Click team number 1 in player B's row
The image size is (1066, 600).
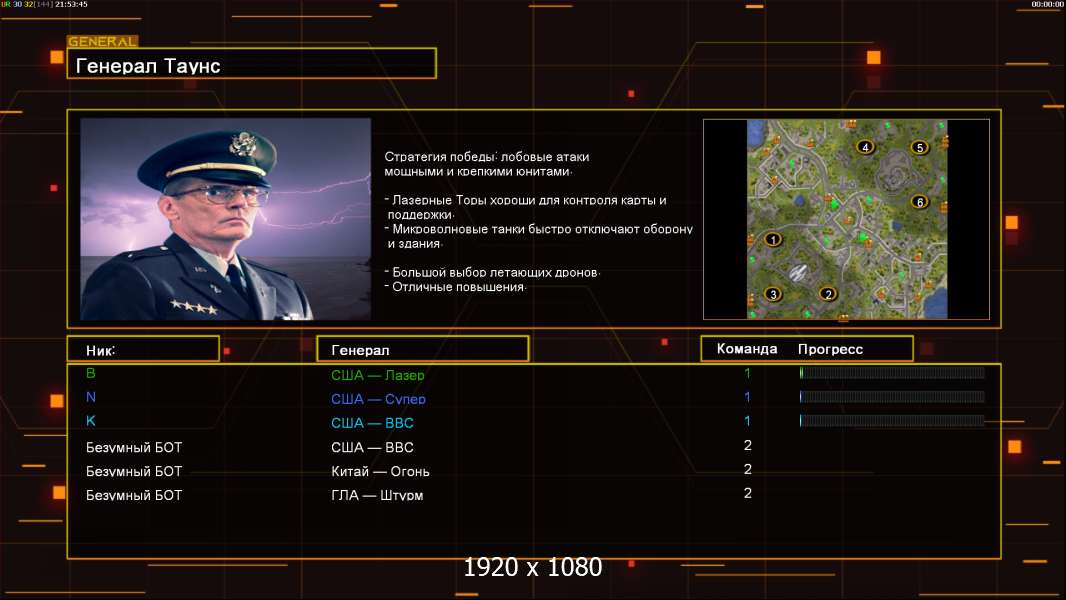coord(747,373)
